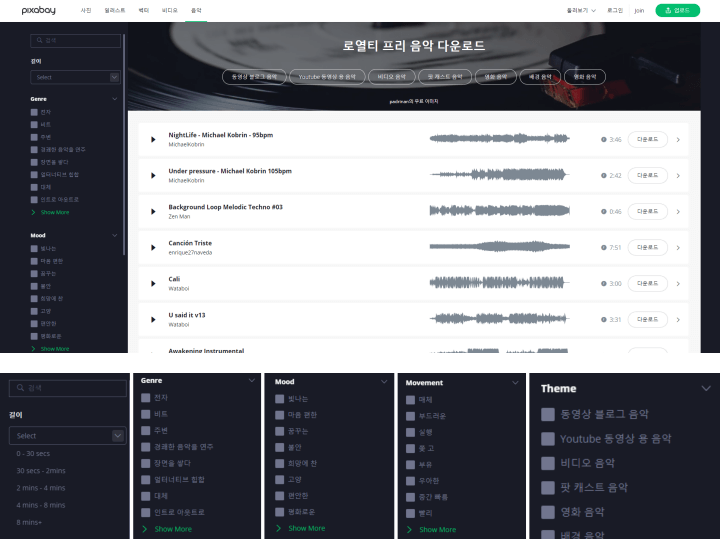Play NightLife - Michael Kobrin - 95bpm track

click(153, 140)
